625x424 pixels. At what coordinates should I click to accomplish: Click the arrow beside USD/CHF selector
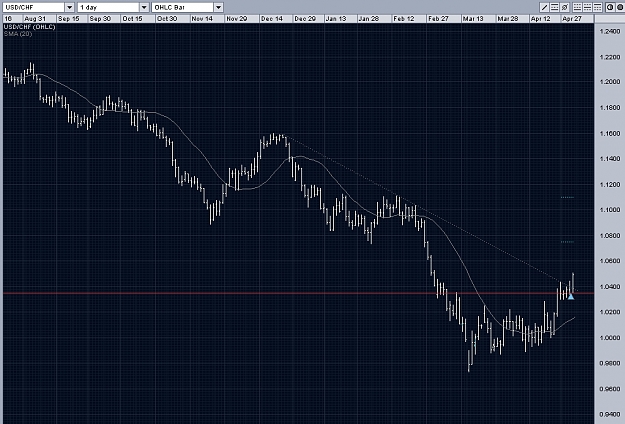[69, 7]
